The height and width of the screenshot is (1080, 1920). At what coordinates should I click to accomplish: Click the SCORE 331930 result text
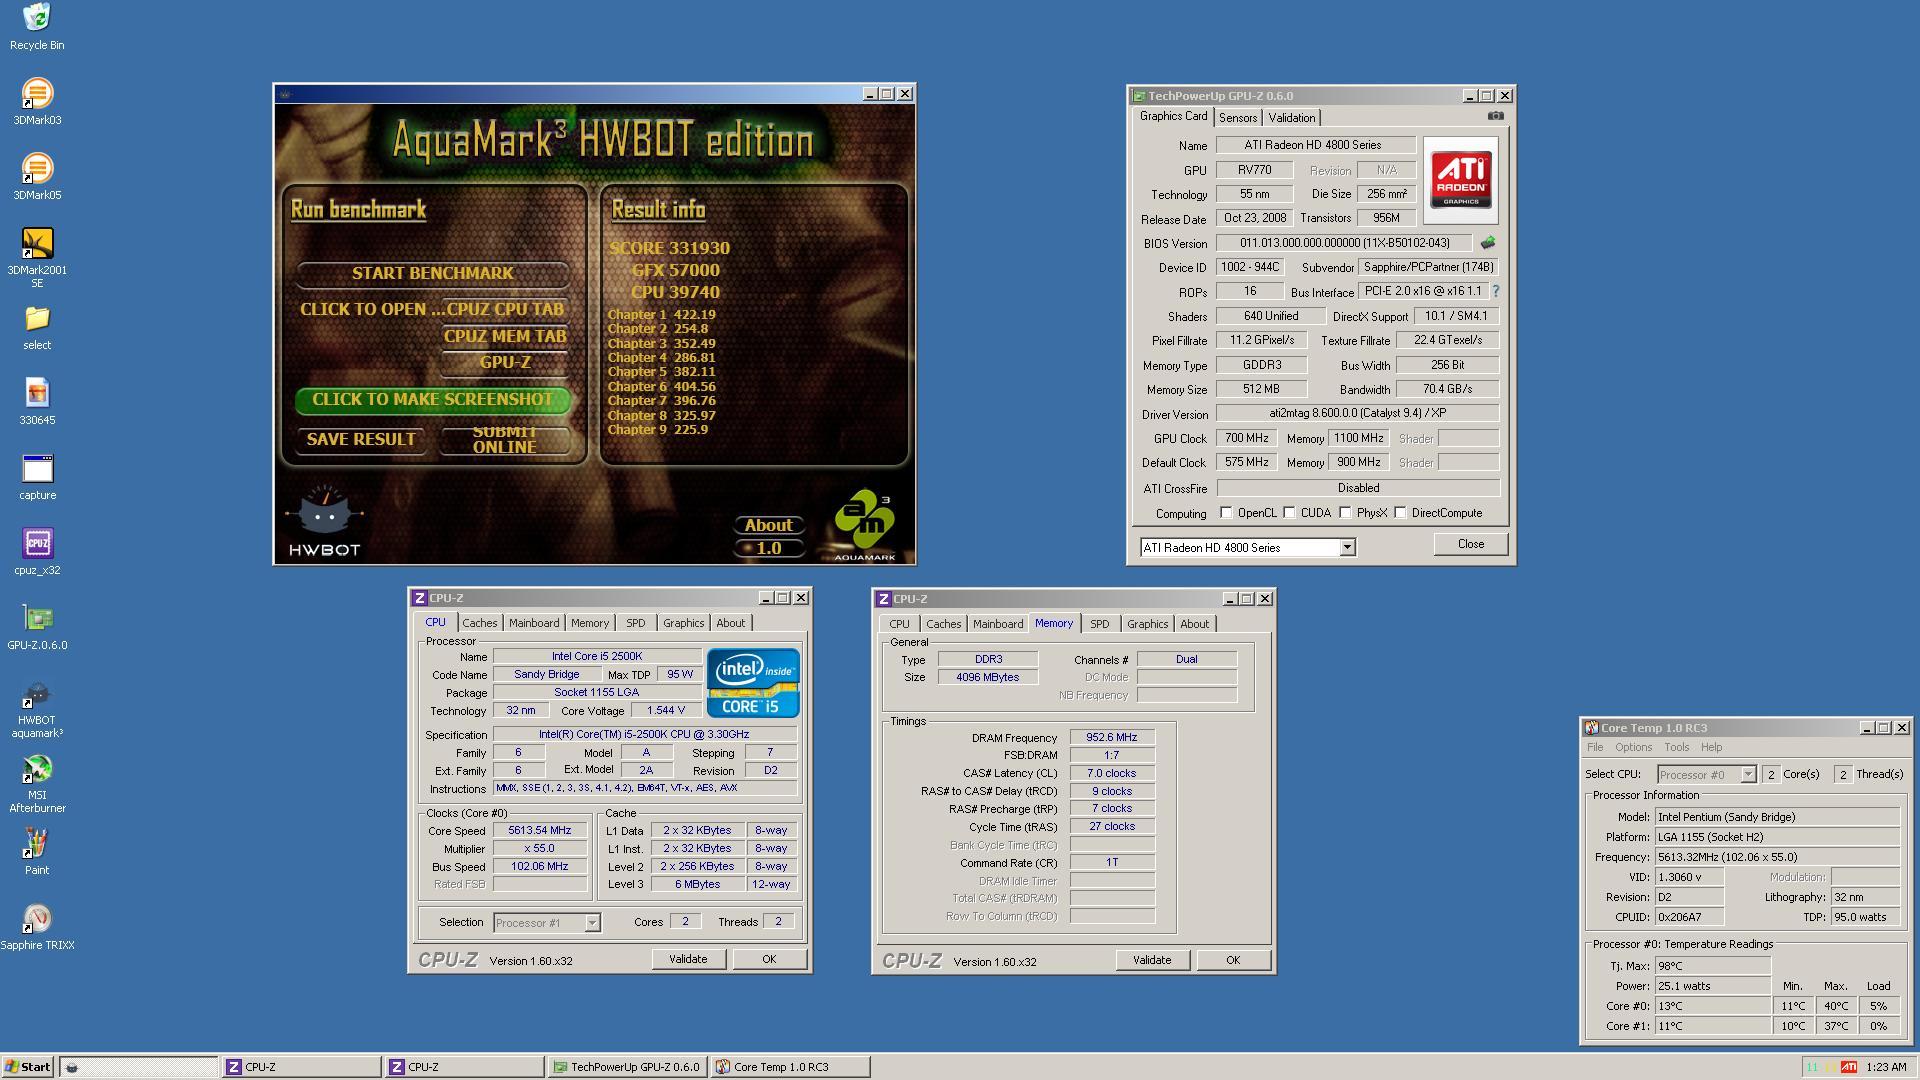(x=669, y=248)
